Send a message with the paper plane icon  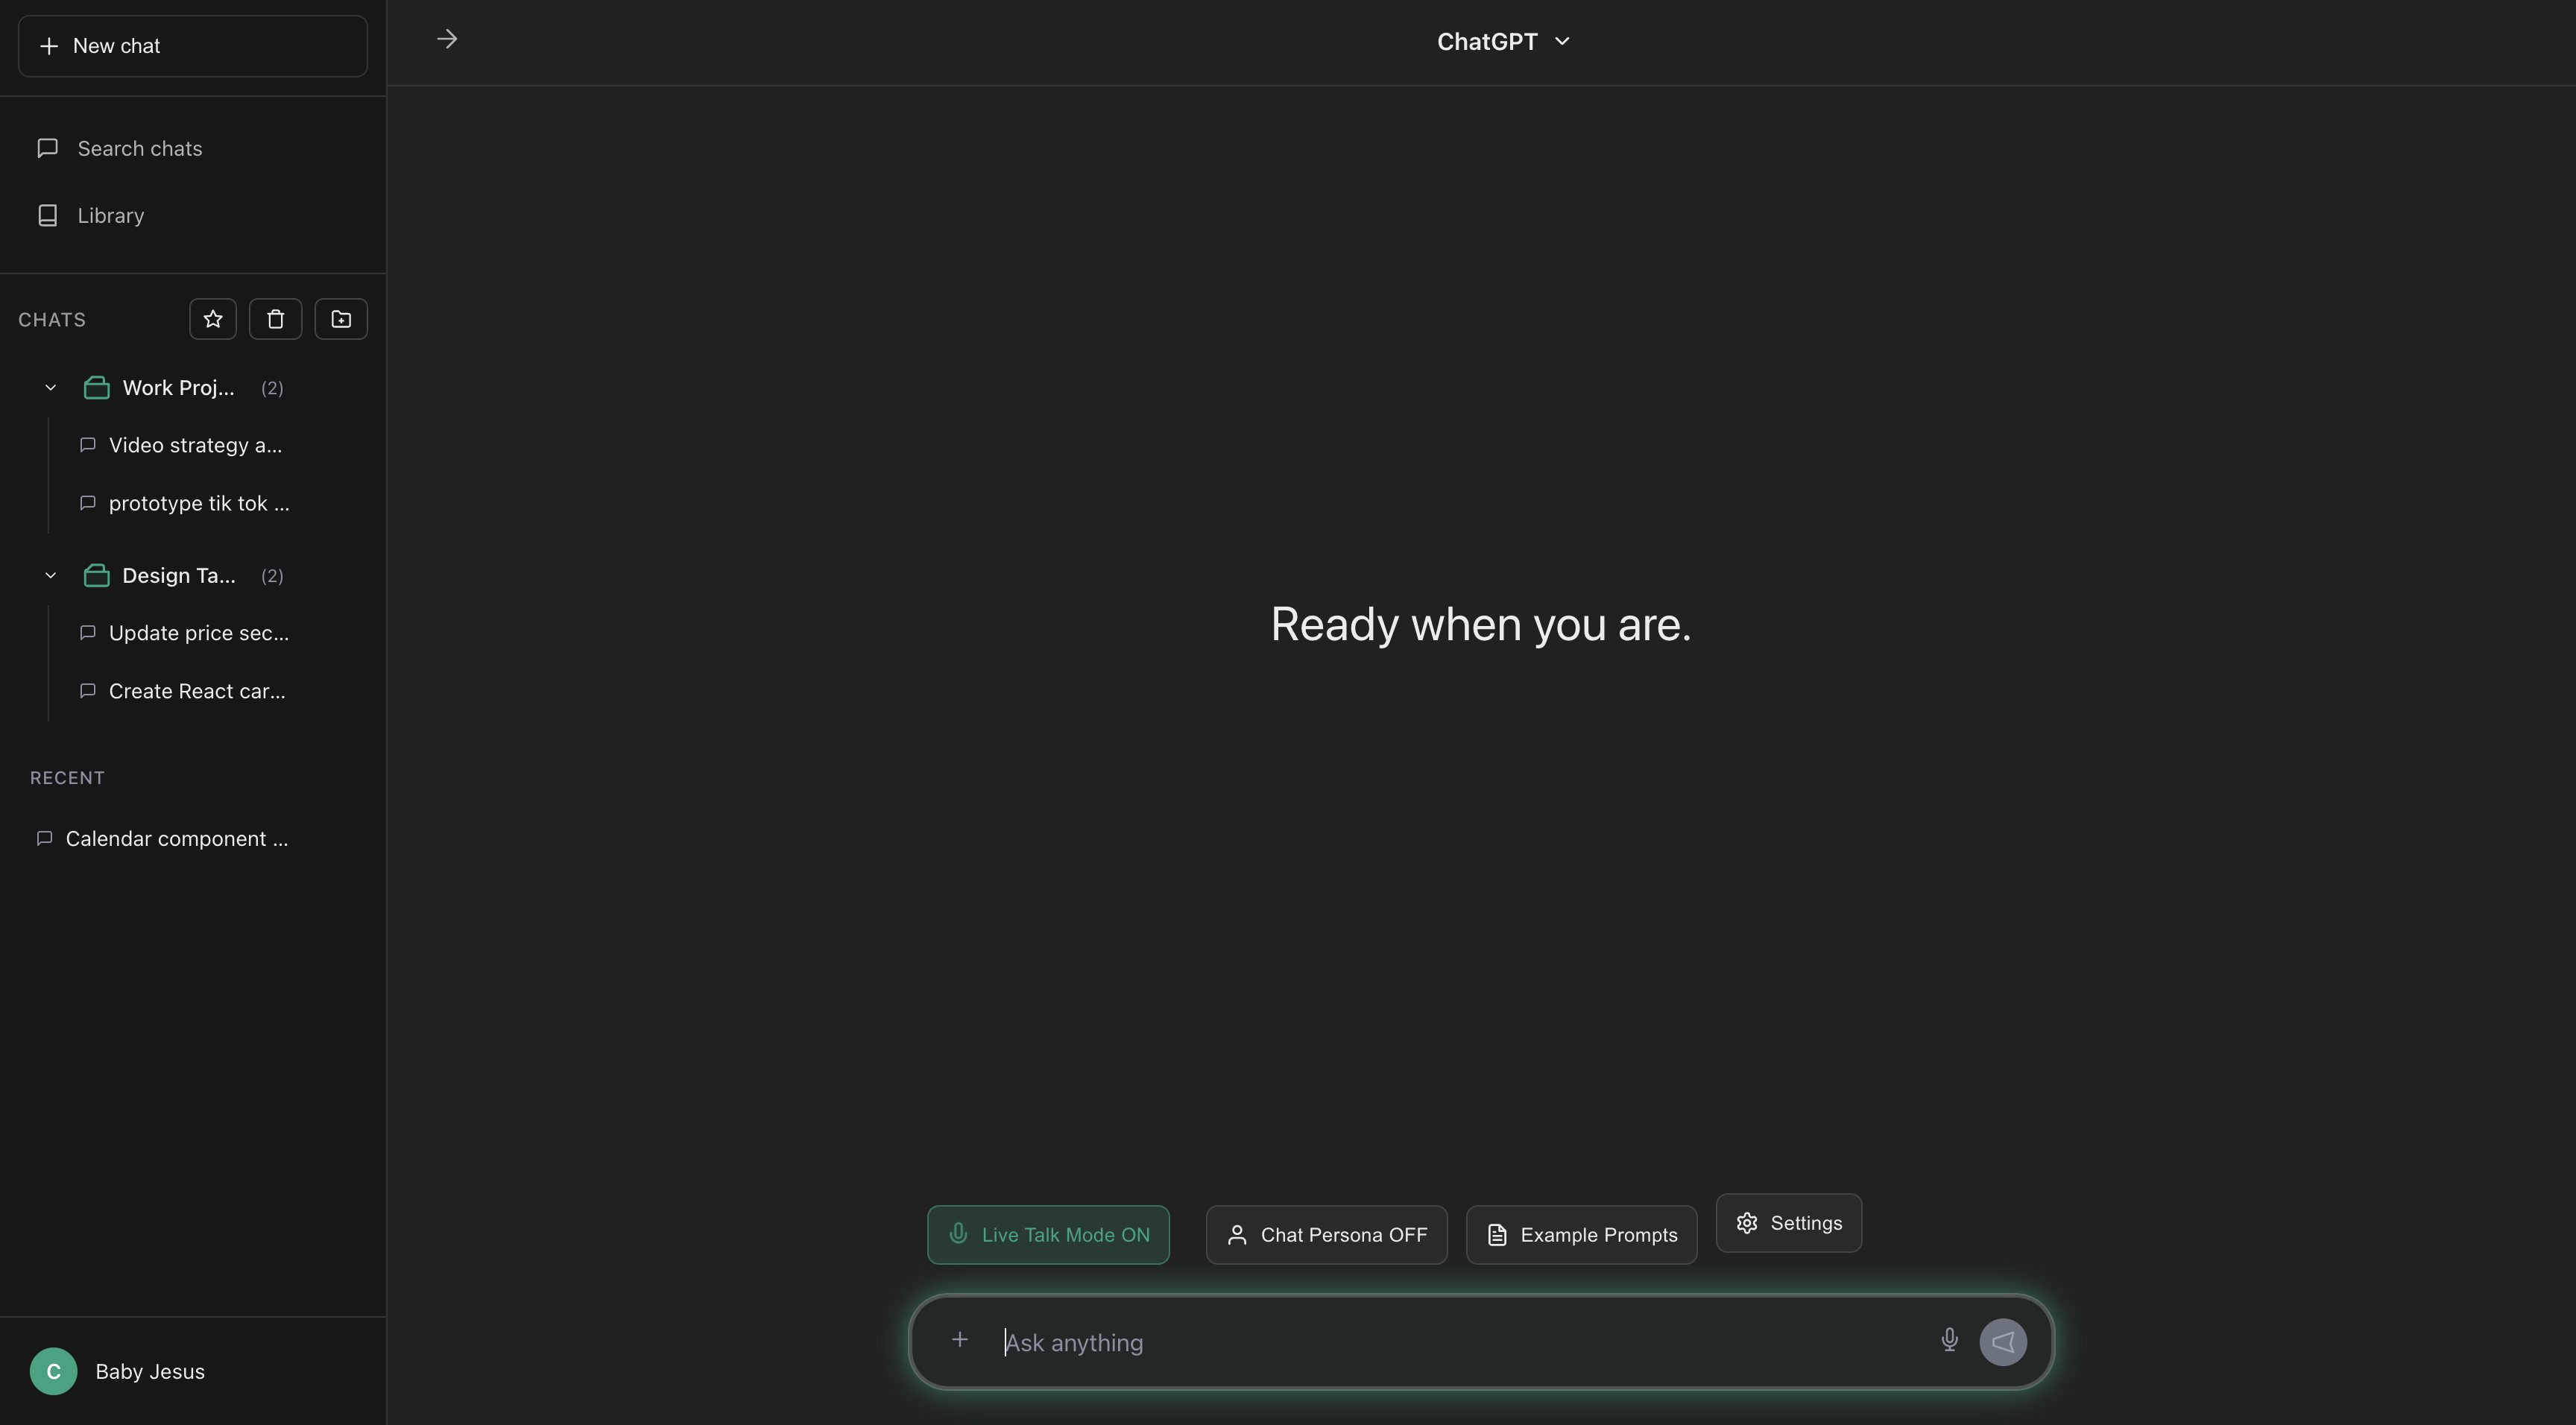tap(2002, 1341)
